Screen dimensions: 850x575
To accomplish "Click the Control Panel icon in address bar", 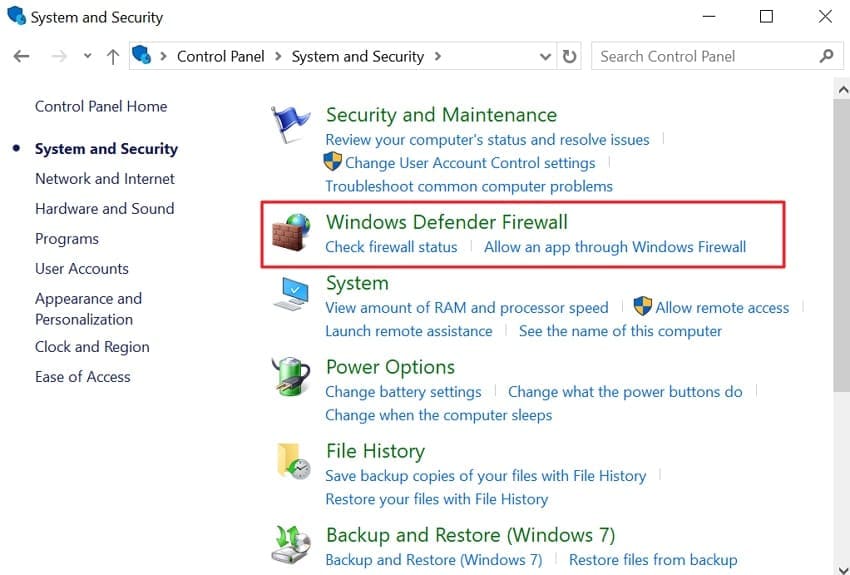I will pos(142,55).
